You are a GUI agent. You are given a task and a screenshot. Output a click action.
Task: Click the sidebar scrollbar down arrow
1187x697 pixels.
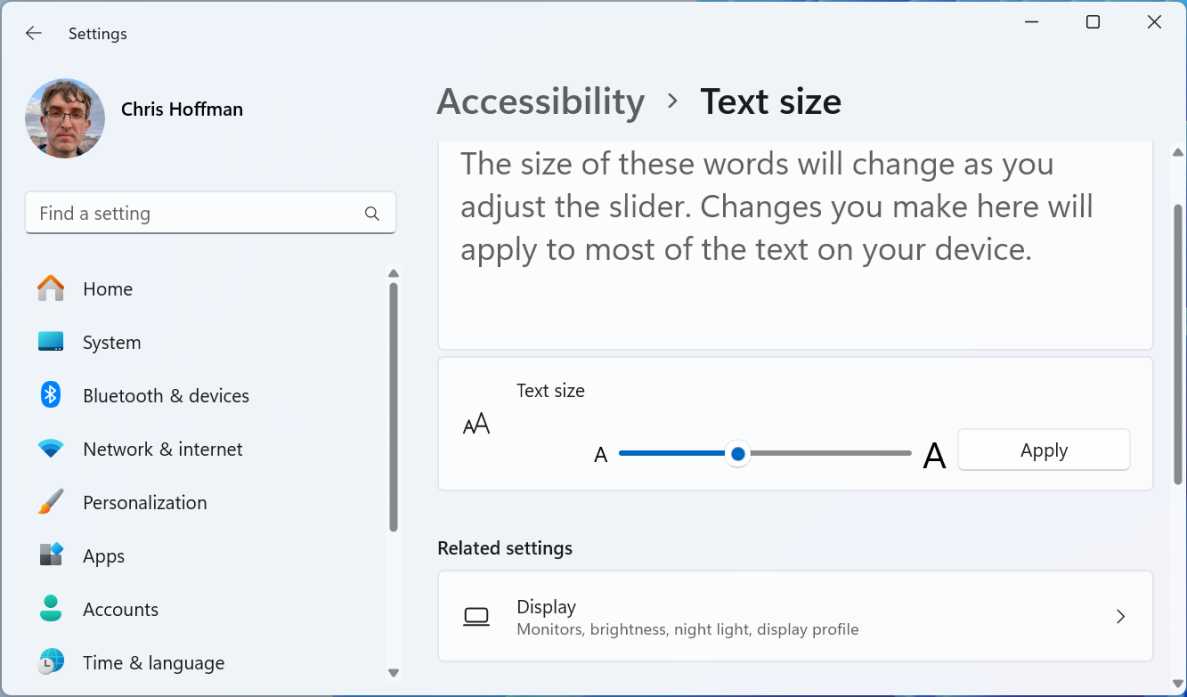tap(393, 673)
